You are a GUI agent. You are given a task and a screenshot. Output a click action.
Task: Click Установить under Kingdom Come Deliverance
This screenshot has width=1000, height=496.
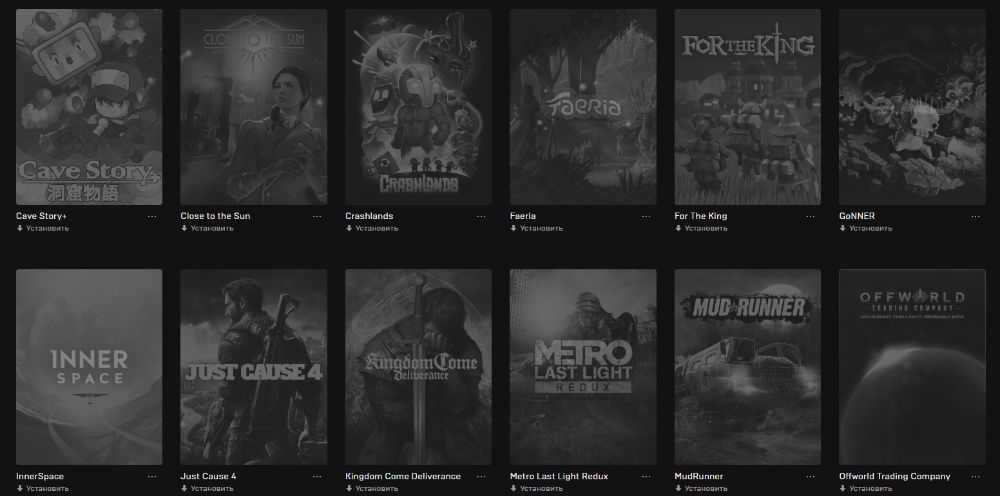coord(371,488)
